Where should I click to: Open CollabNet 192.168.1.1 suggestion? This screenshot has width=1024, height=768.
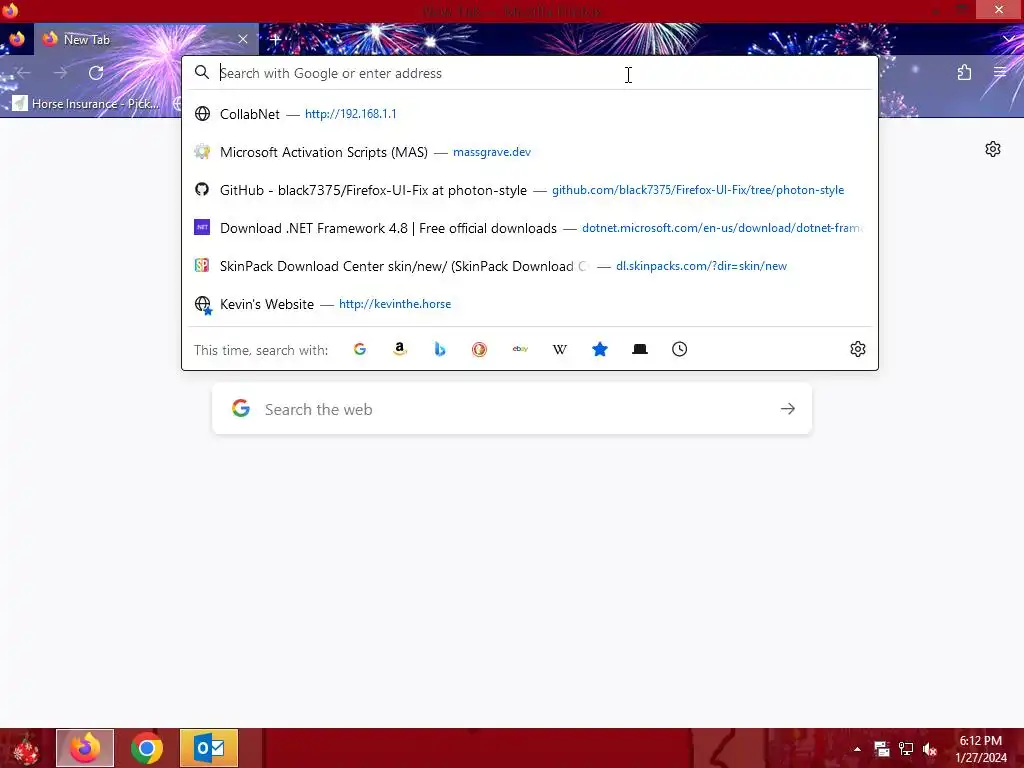(x=530, y=114)
